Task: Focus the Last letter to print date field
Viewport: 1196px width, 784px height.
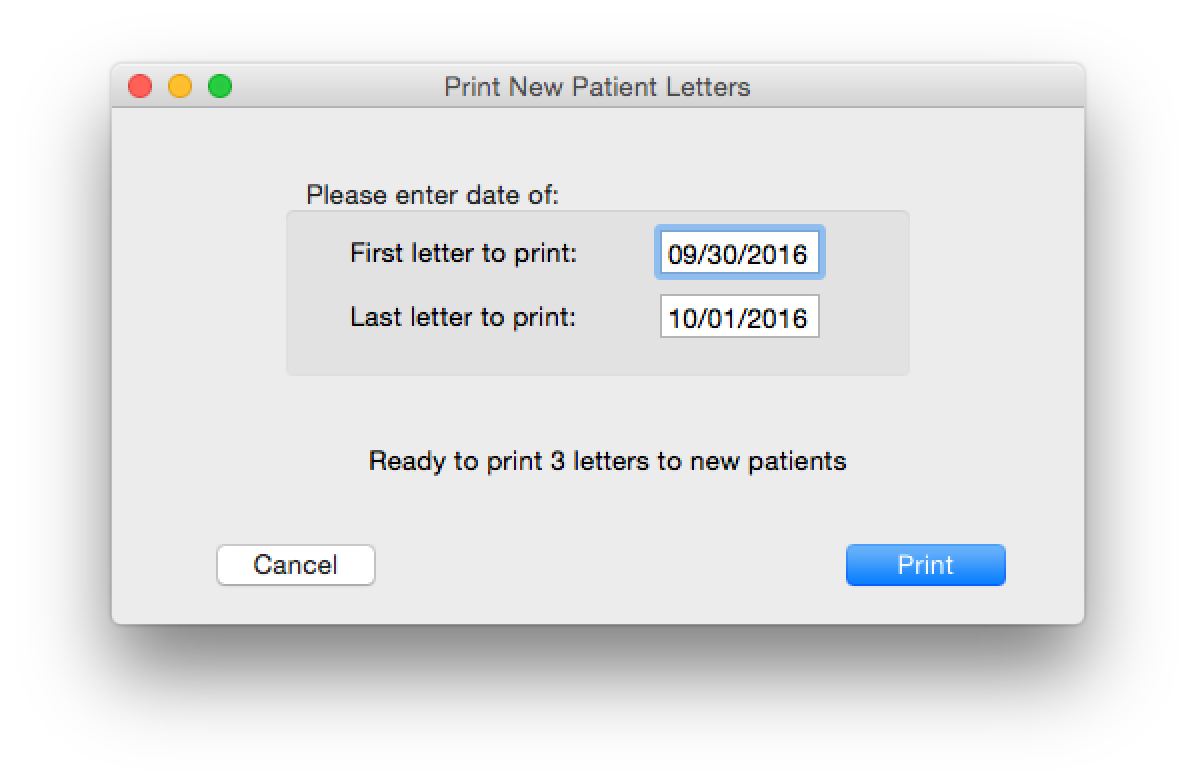Action: coord(739,318)
